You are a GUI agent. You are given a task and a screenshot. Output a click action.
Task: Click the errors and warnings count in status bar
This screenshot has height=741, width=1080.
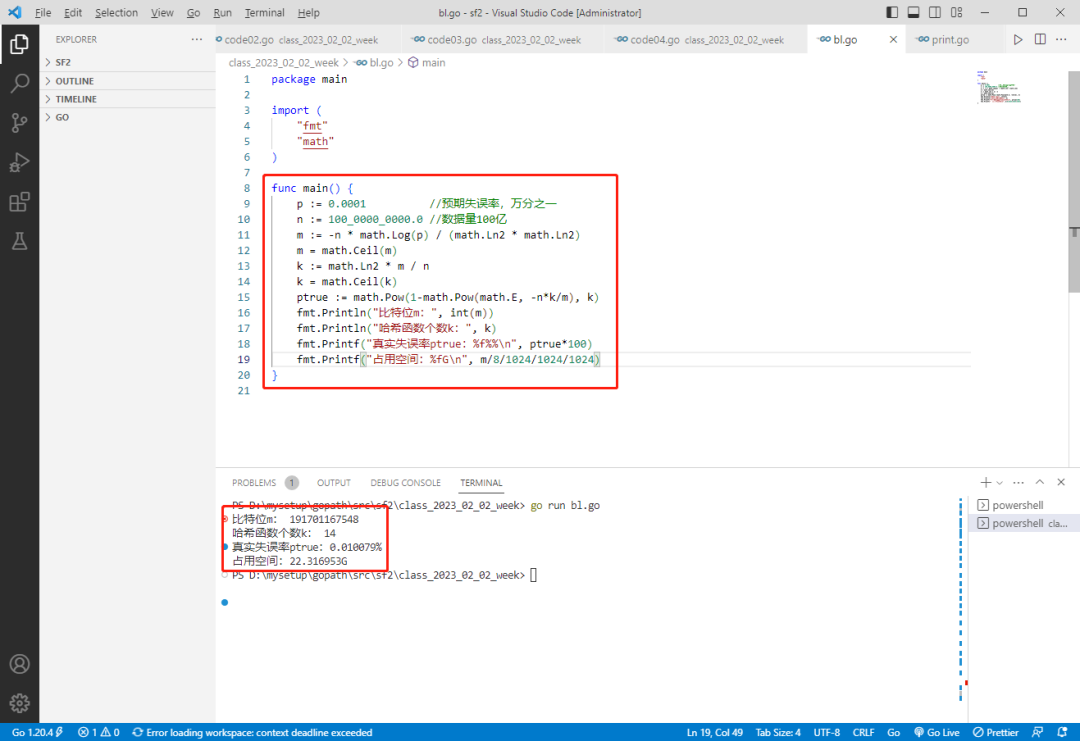(x=98, y=732)
